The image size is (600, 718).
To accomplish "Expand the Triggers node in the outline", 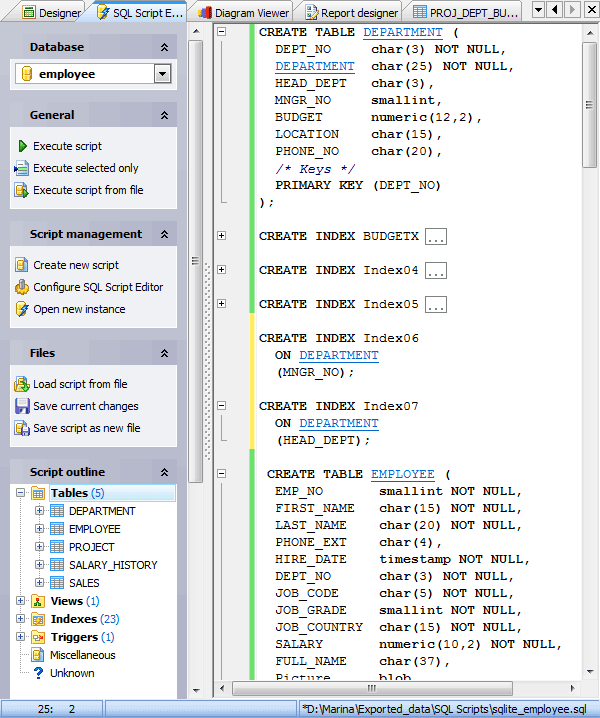I will pos(22,637).
